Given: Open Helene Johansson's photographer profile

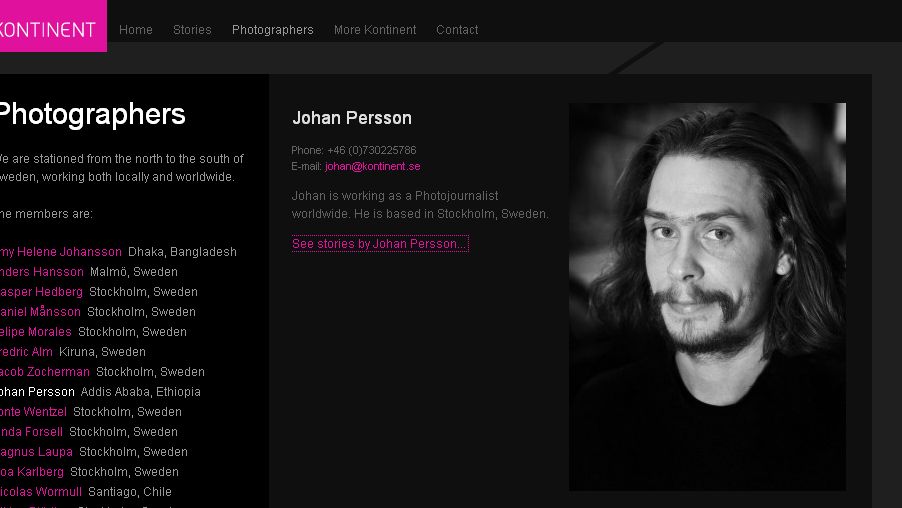Looking at the screenshot, I should click(x=62, y=252).
